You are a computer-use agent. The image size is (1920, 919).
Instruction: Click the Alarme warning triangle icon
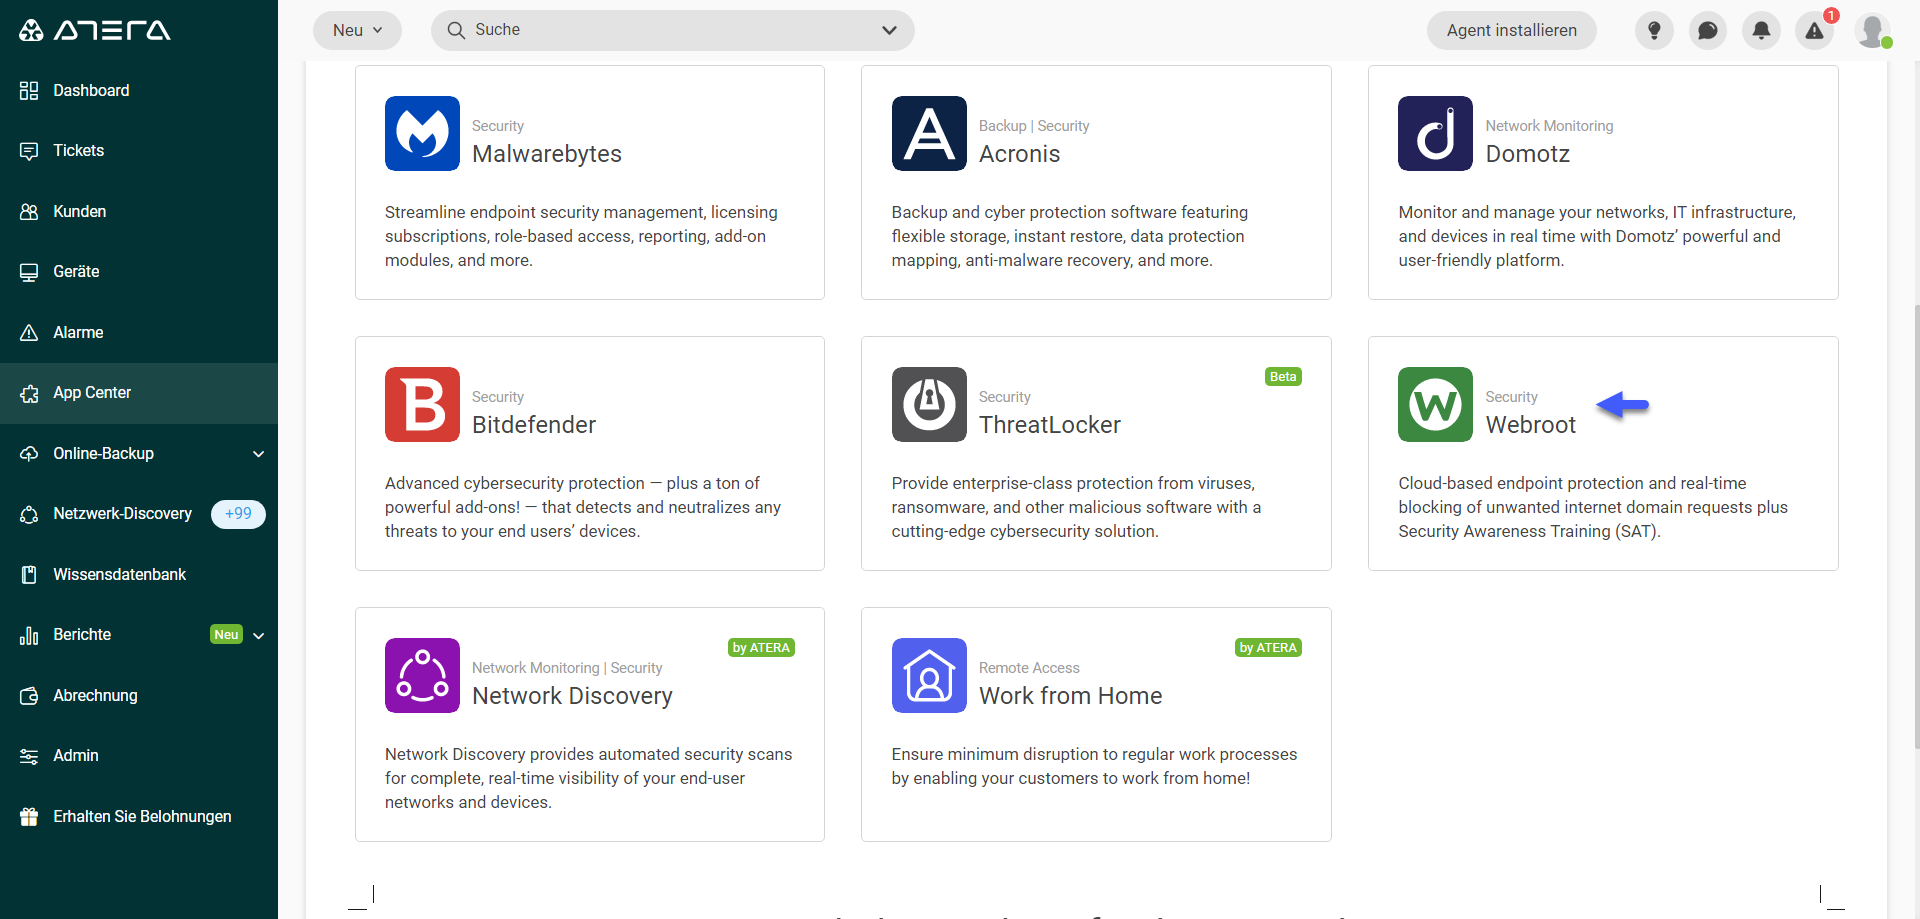[x=29, y=333]
